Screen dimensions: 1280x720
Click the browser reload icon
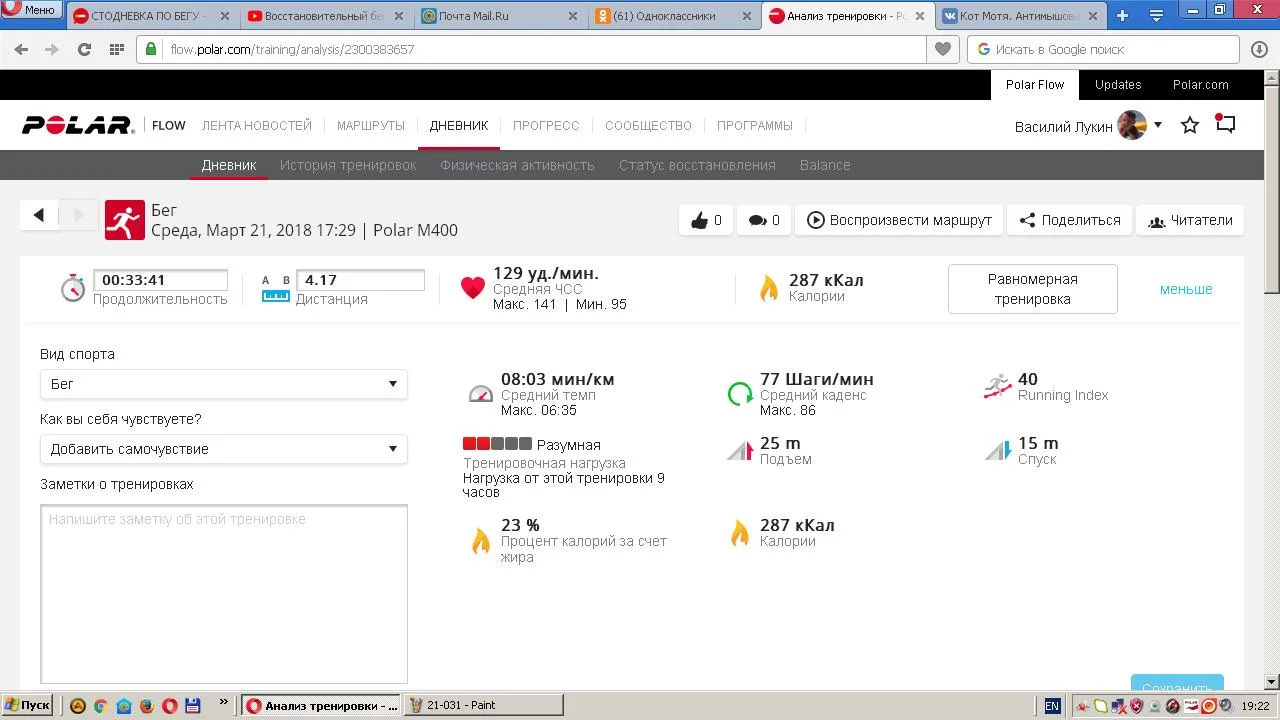(84, 49)
